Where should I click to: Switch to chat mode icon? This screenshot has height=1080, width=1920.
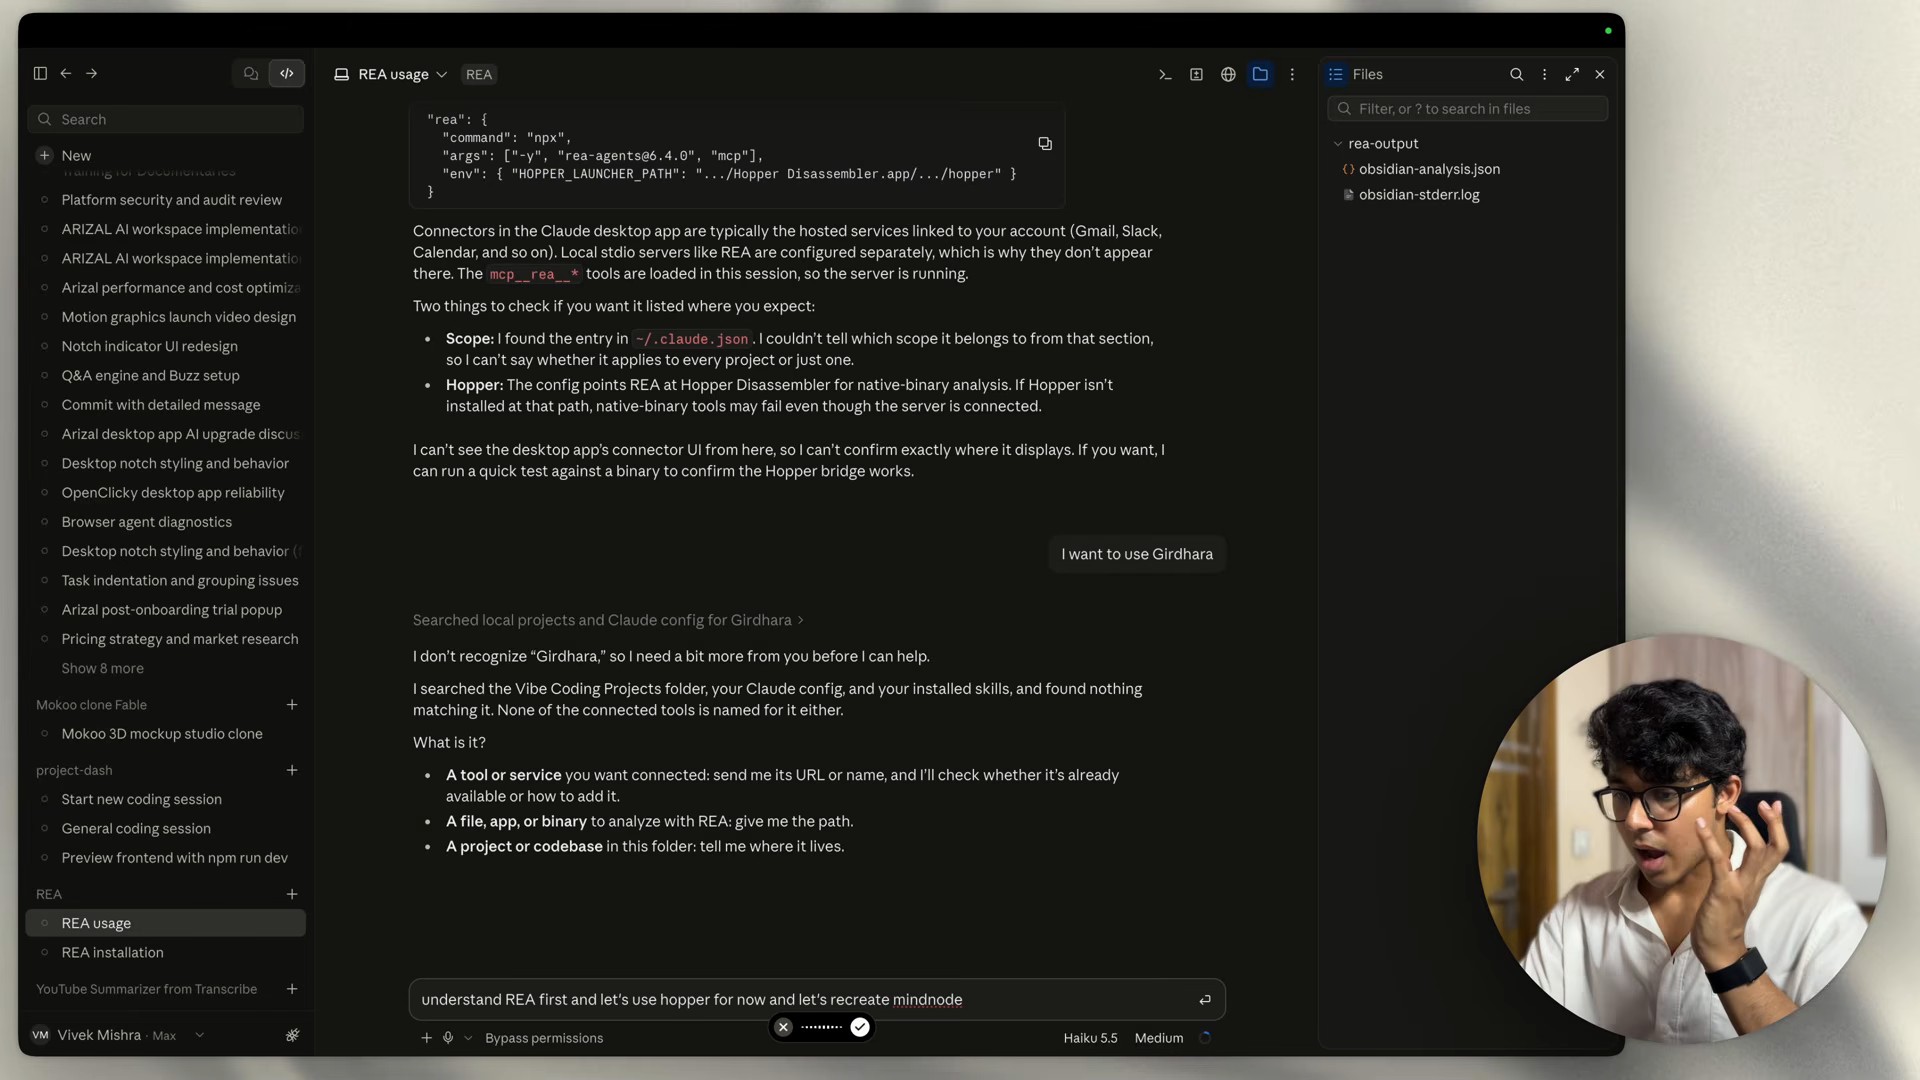point(251,73)
